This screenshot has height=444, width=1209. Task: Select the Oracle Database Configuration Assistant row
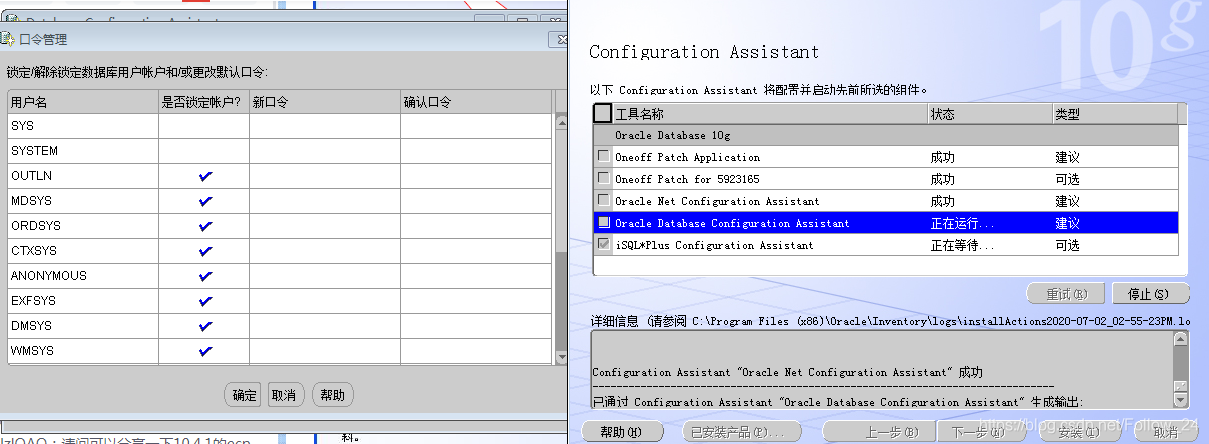pyautogui.click(x=886, y=223)
